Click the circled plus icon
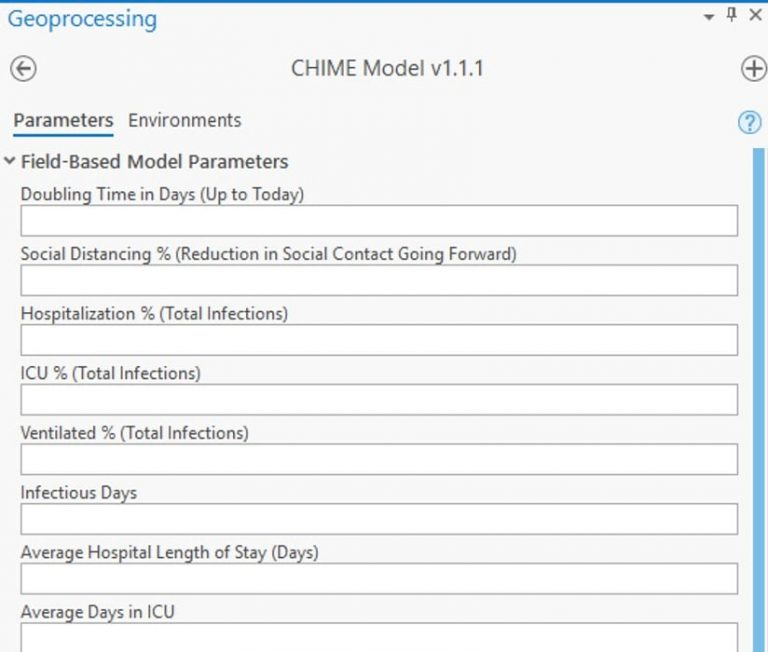768x652 pixels. point(753,69)
